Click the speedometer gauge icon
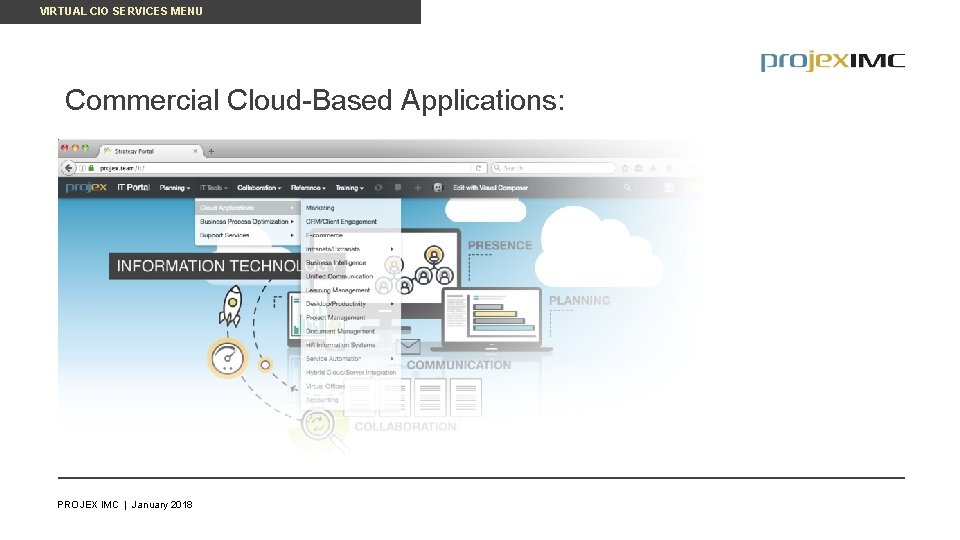This screenshot has width=960, height=540. point(228,358)
